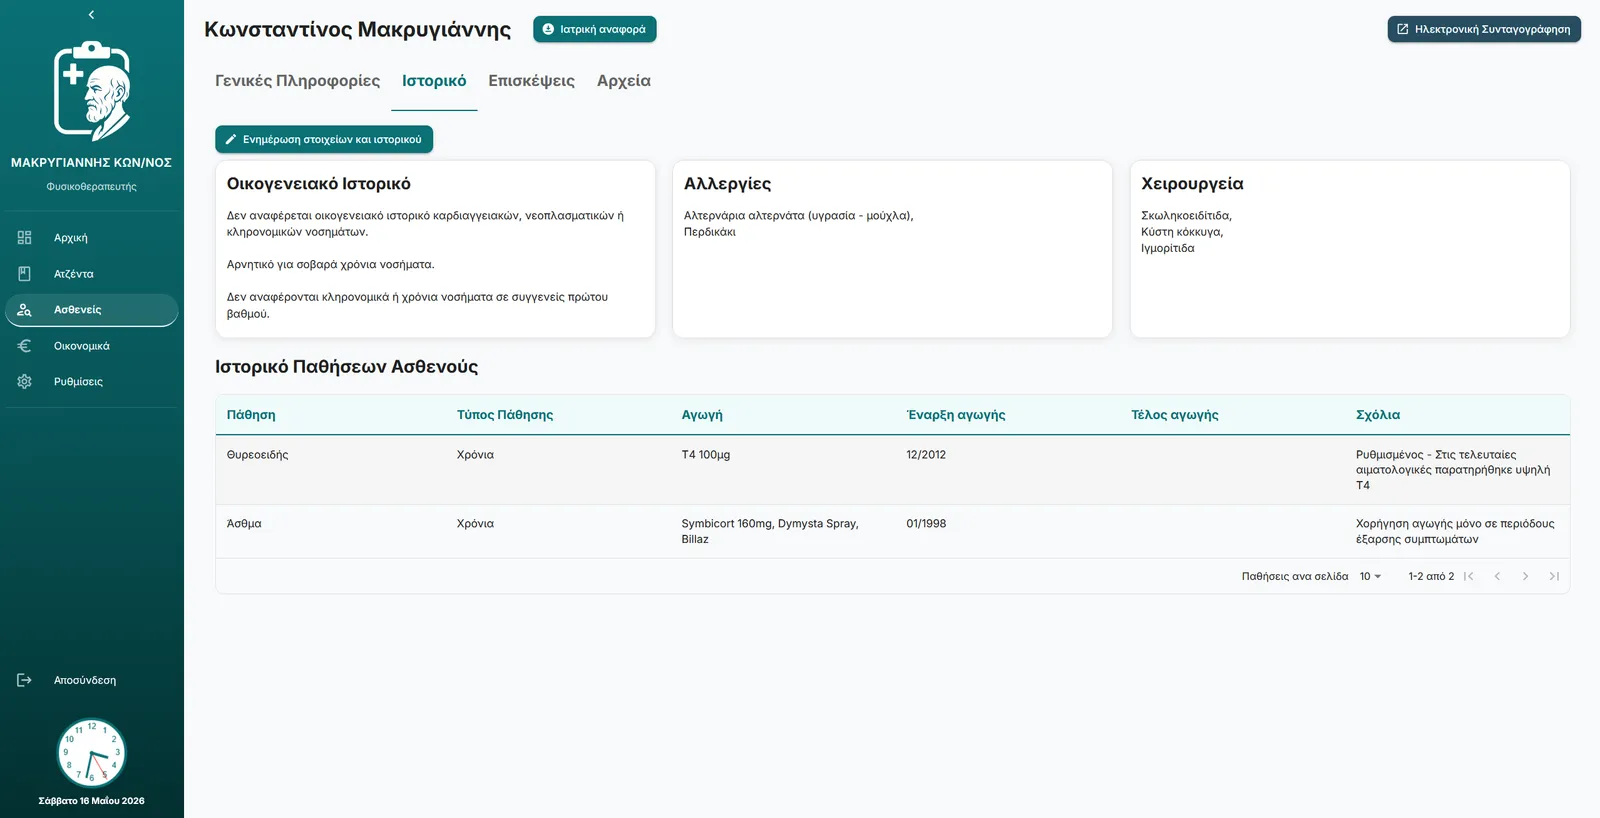
Task: Click the logout icon next to Αποσύνδεση
Action: 25,680
